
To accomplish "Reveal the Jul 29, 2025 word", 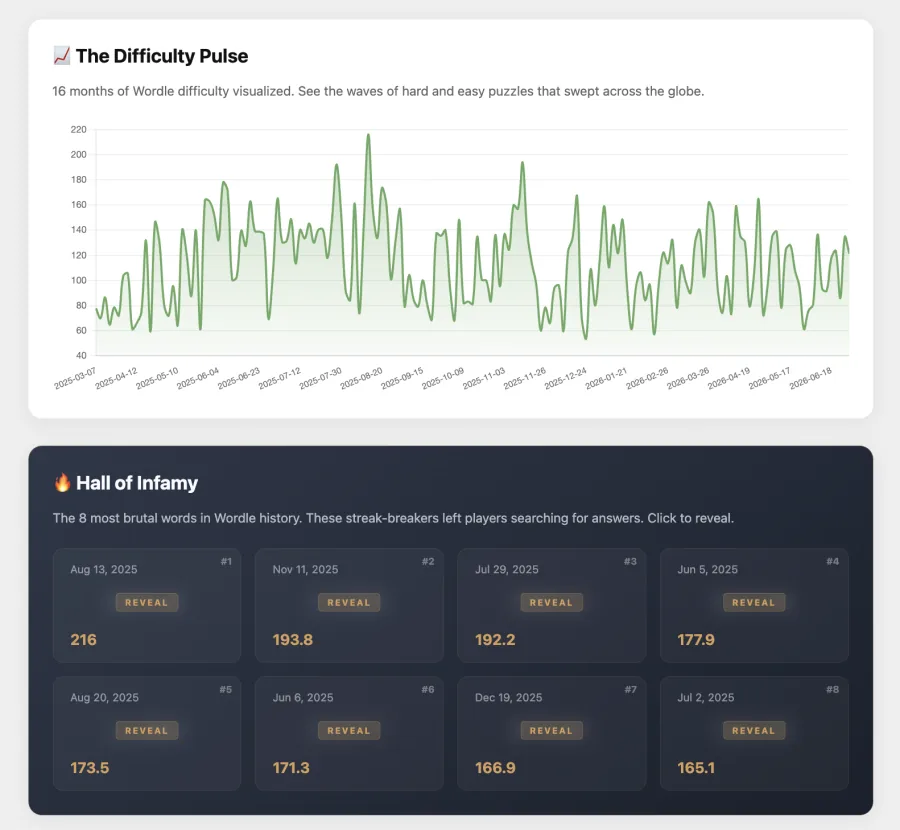I will 552,602.
